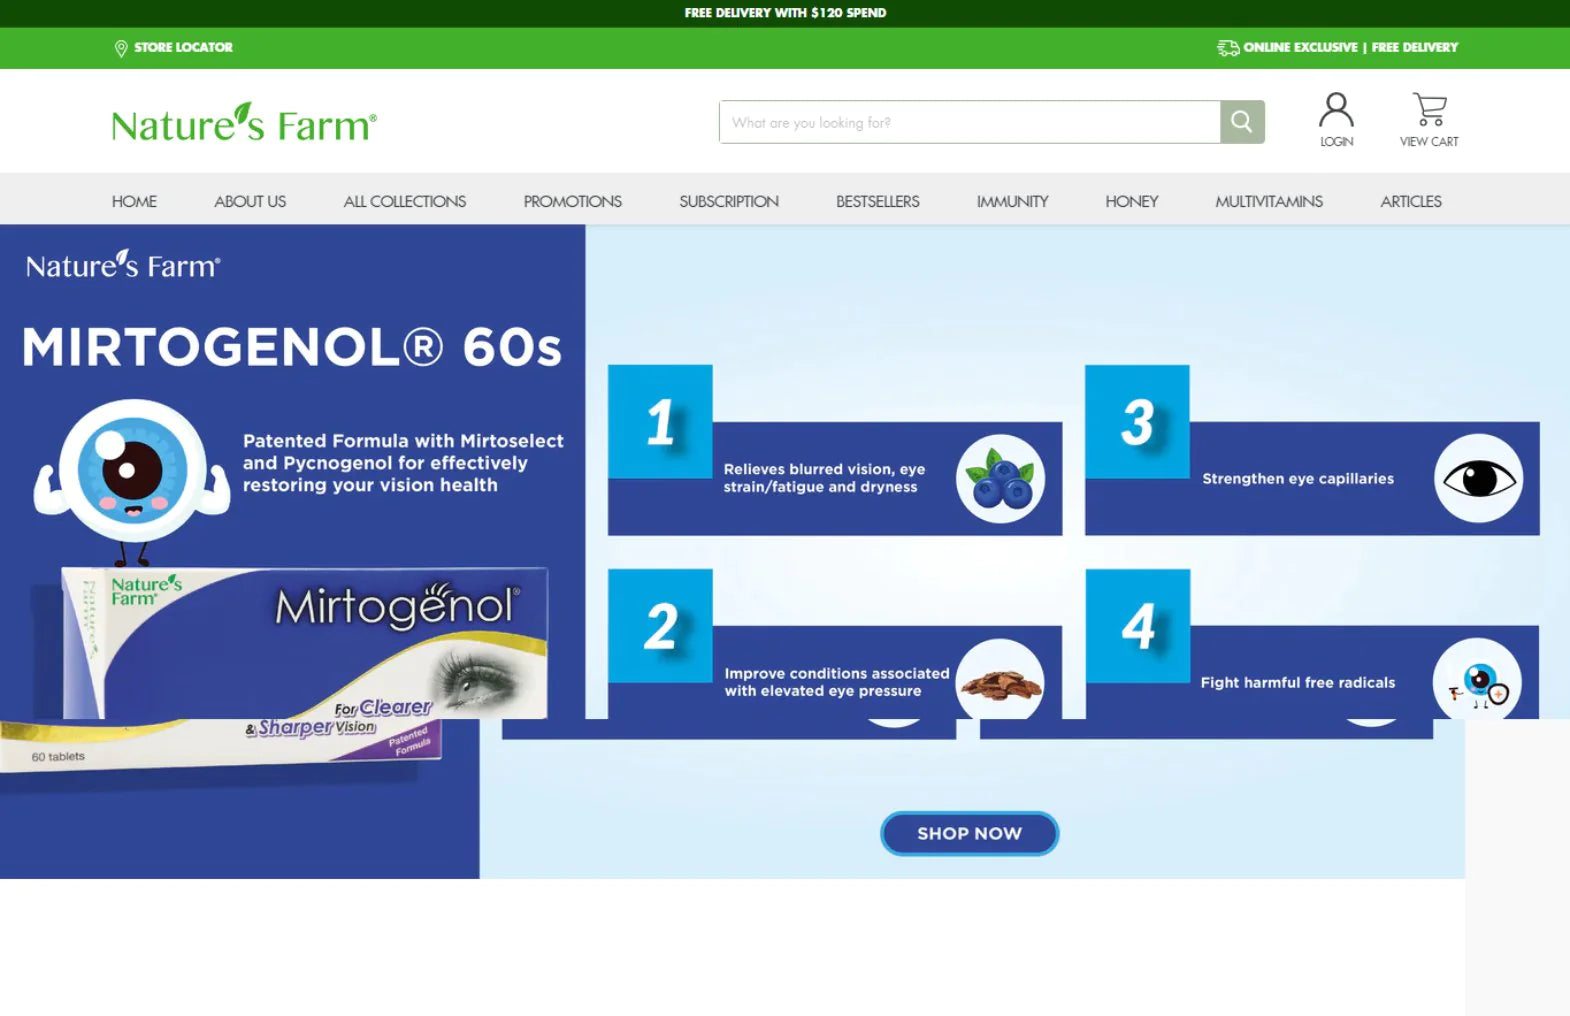Click 'Fight harmful free radicals' text

coord(1298,683)
